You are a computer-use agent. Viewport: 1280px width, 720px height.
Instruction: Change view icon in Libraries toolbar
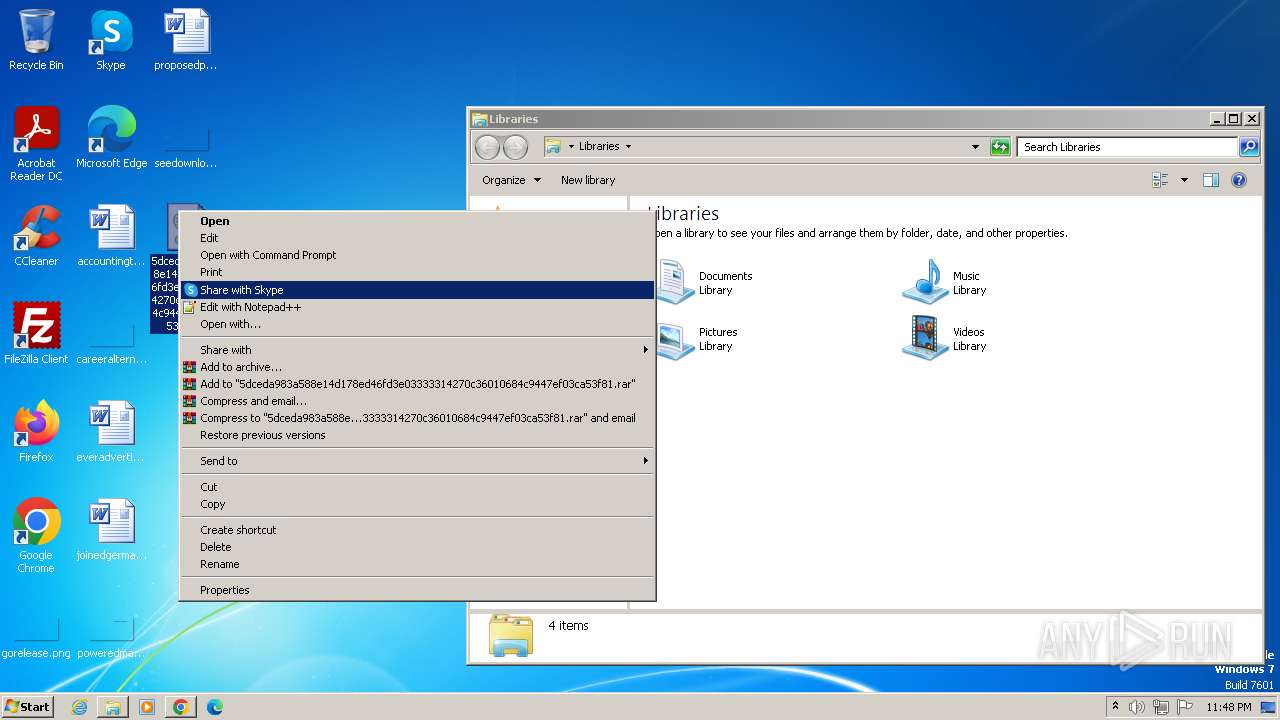1160,180
